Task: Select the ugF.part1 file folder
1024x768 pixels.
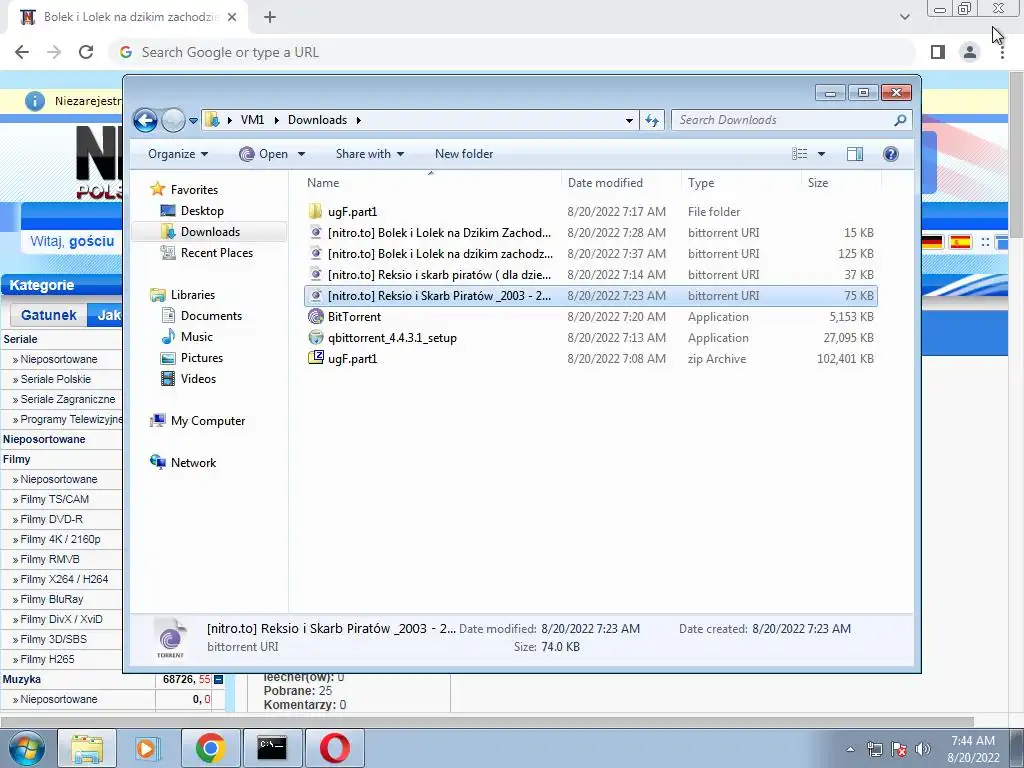Action: tap(590, 212)
